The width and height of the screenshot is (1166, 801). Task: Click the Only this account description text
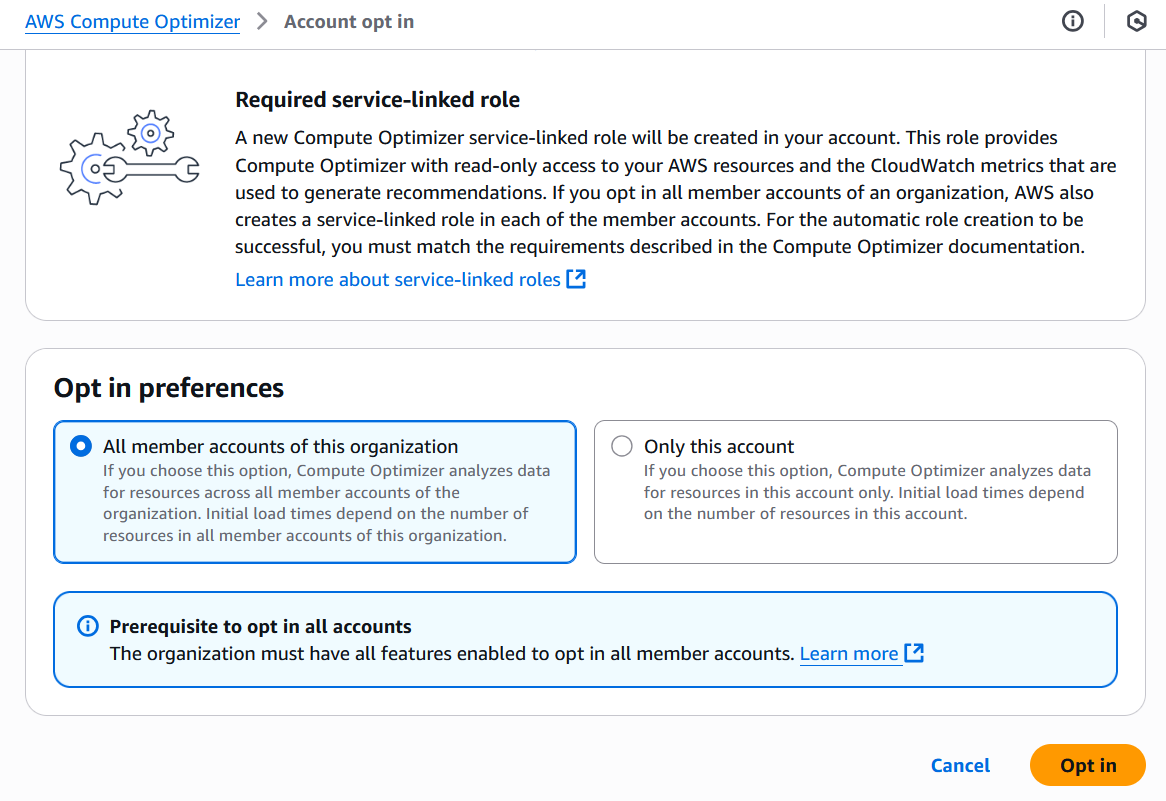[867, 492]
